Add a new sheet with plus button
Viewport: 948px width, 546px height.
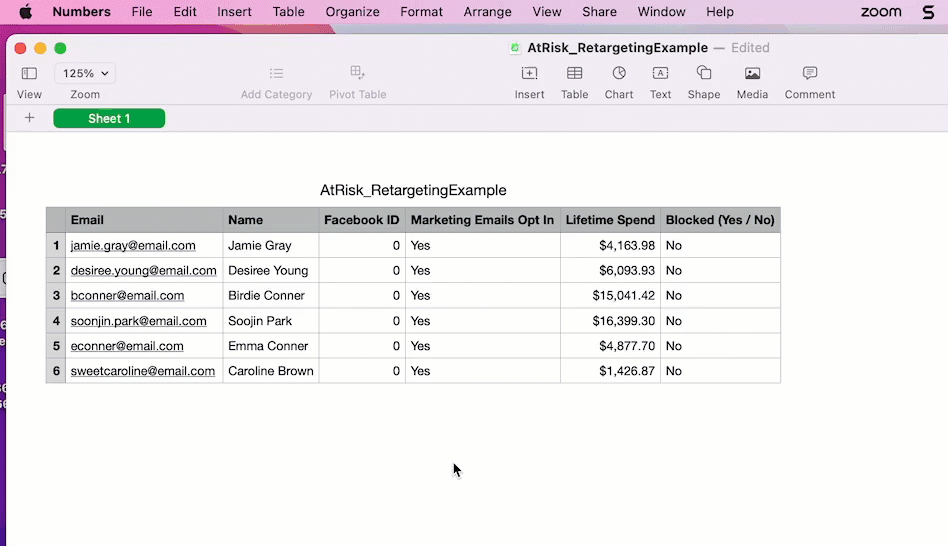29,118
